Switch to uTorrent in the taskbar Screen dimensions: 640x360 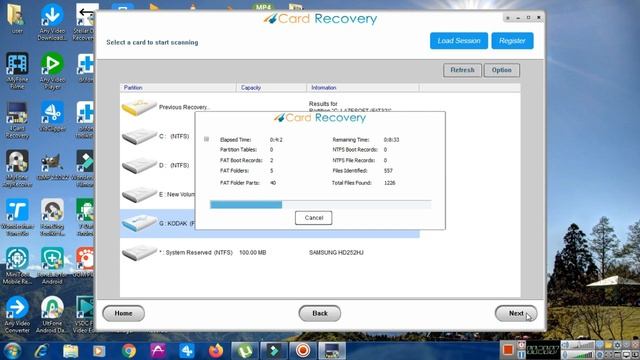[245, 351]
